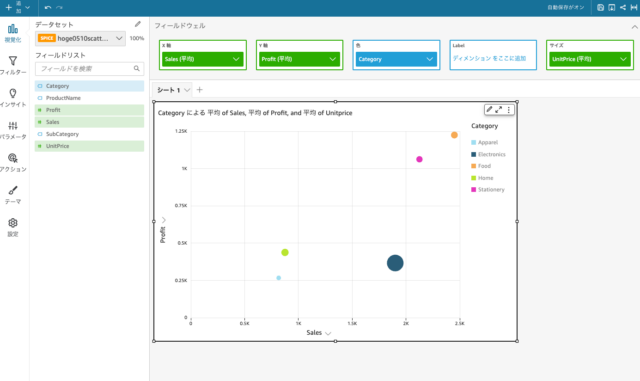
Task: Select the Profit field in list
Action: point(89,110)
